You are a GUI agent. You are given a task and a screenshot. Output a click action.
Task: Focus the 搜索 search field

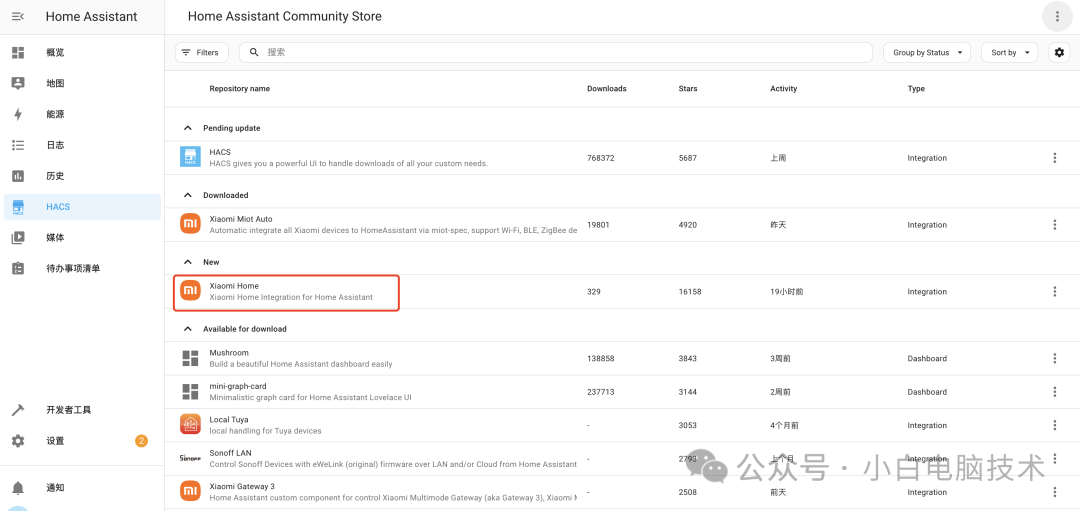coord(555,52)
